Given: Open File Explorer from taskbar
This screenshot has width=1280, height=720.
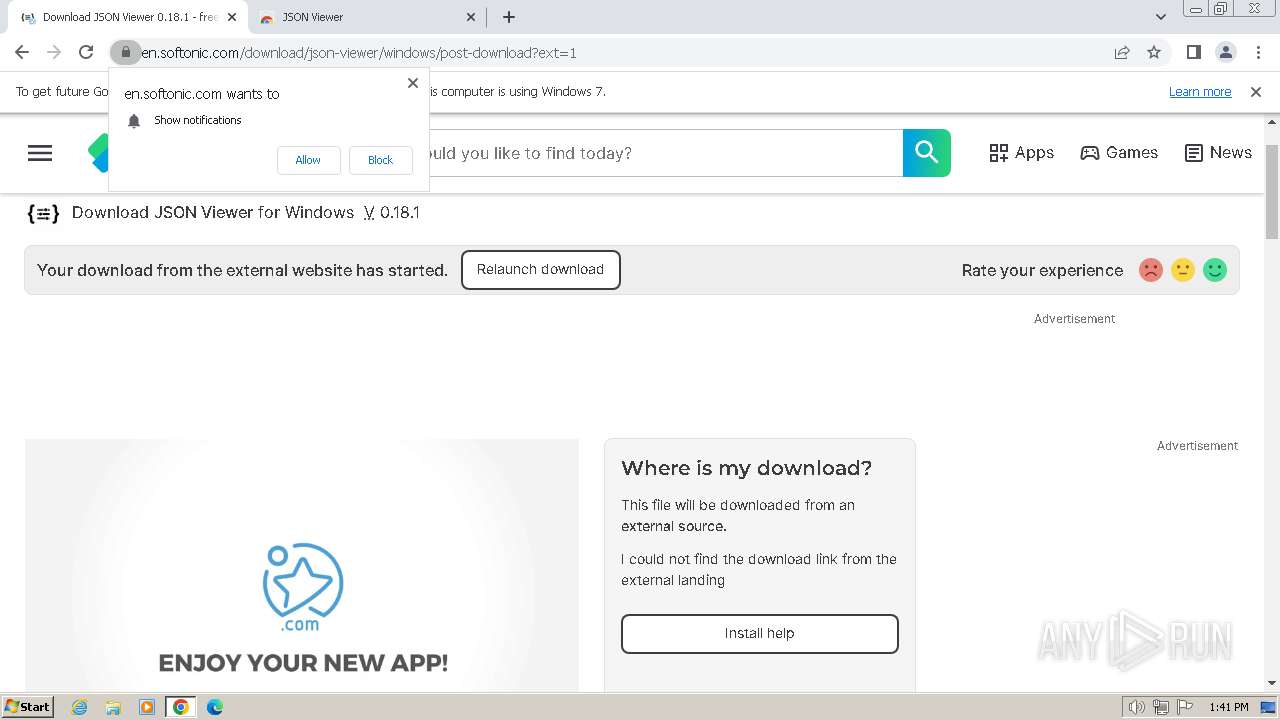Looking at the screenshot, I should point(113,707).
